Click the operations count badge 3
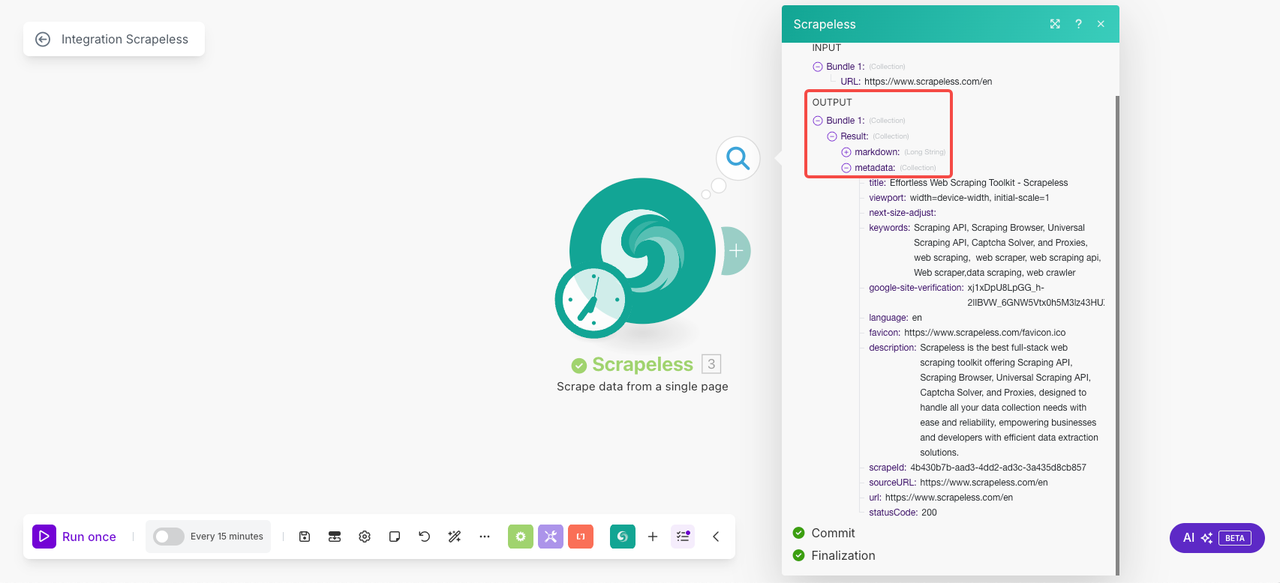 pos(711,364)
